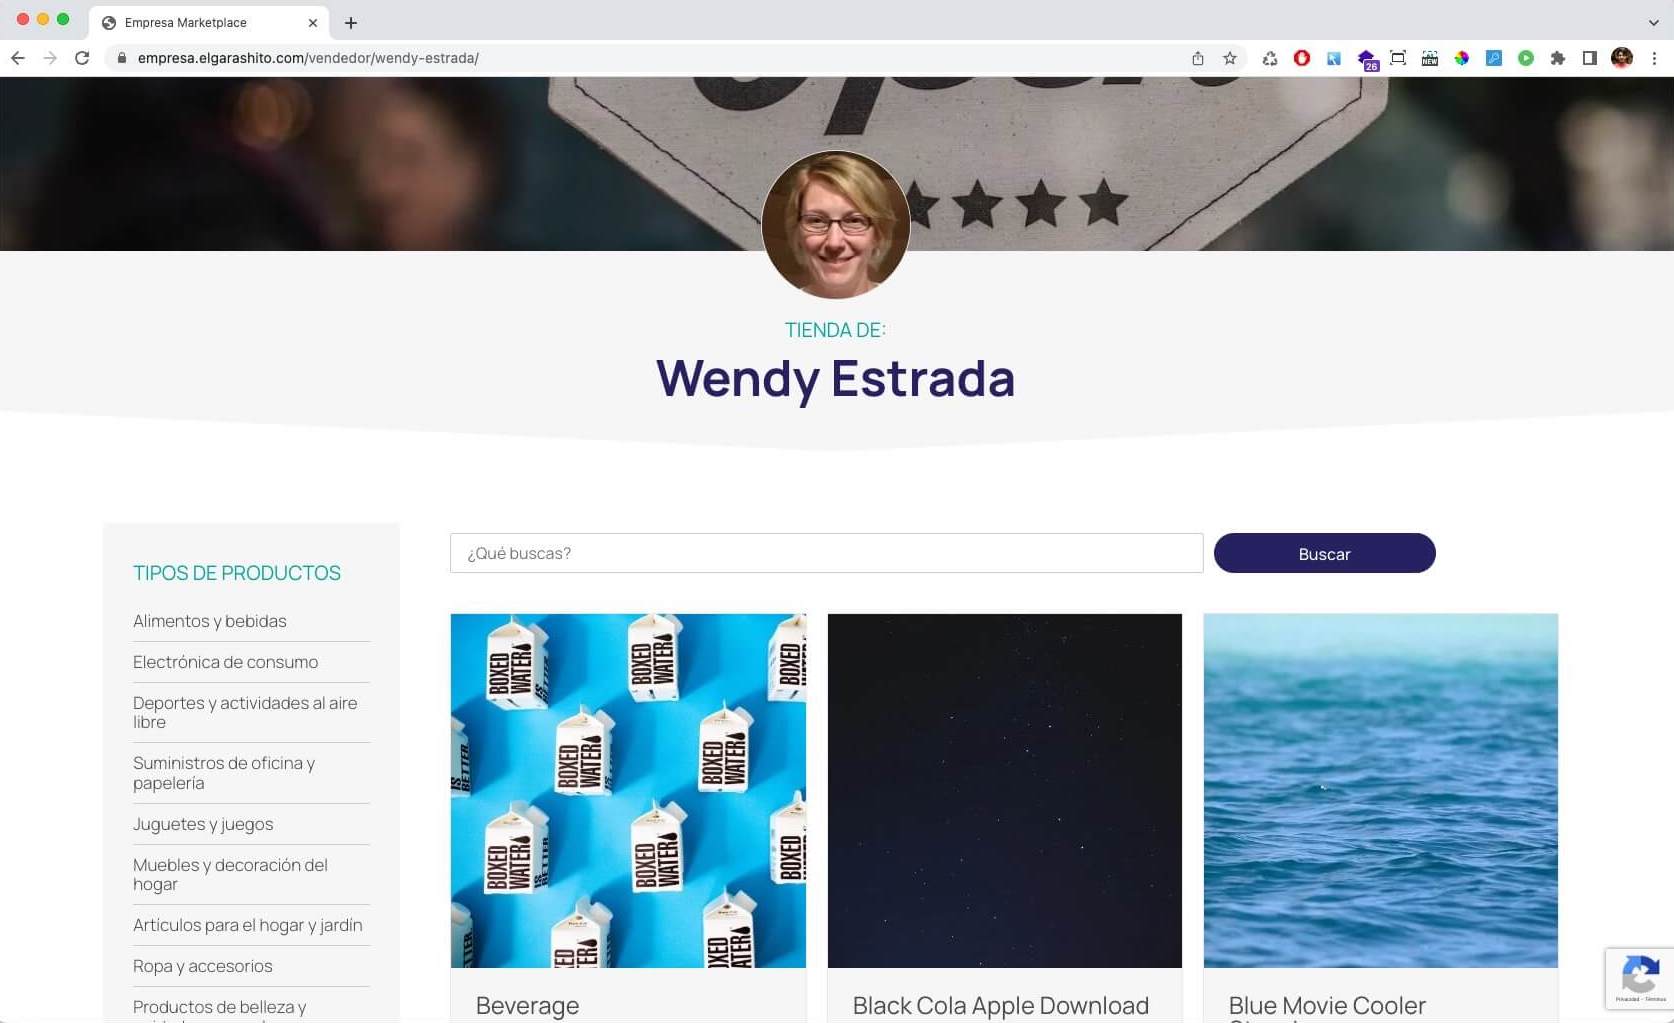Viewport: 1674px width, 1023px height.
Task: Open Muebles y decoración del hogar
Action: [230, 874]
